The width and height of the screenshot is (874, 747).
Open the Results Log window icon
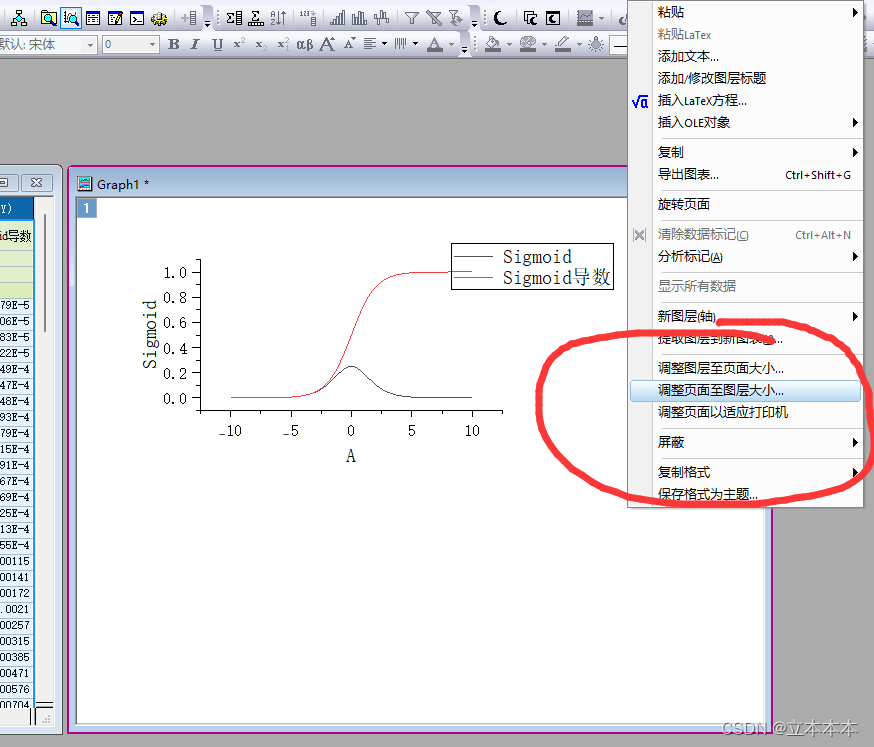pos(93,18)
